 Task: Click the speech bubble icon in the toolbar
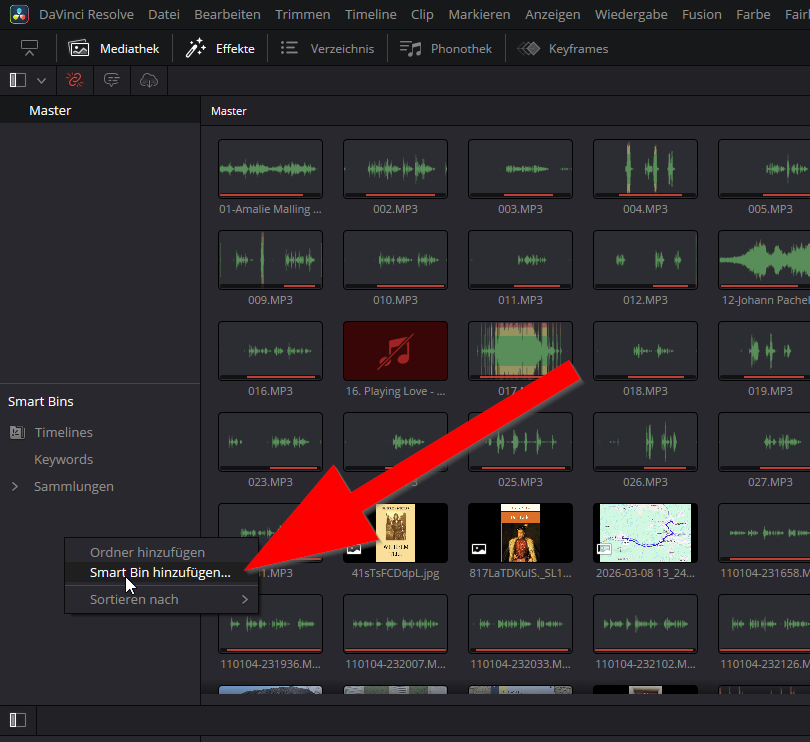(x=111, y=80)
